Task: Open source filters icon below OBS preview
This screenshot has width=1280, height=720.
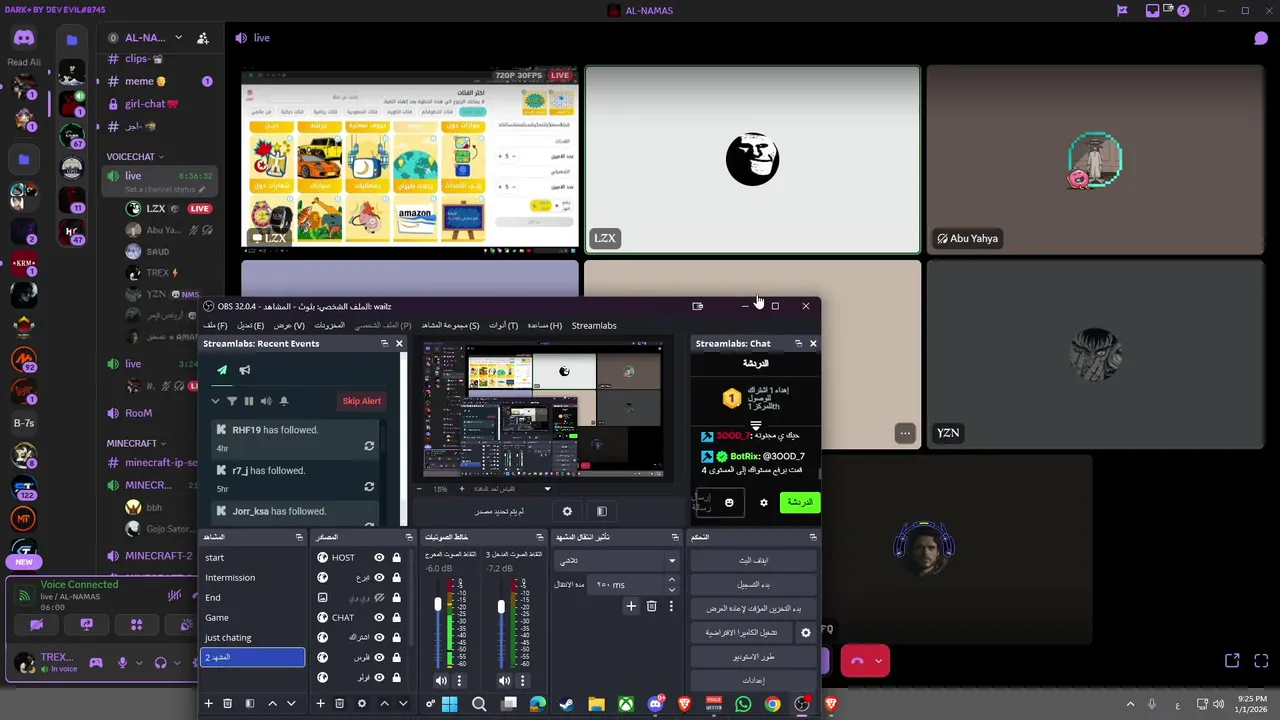Action: [602, 511]
